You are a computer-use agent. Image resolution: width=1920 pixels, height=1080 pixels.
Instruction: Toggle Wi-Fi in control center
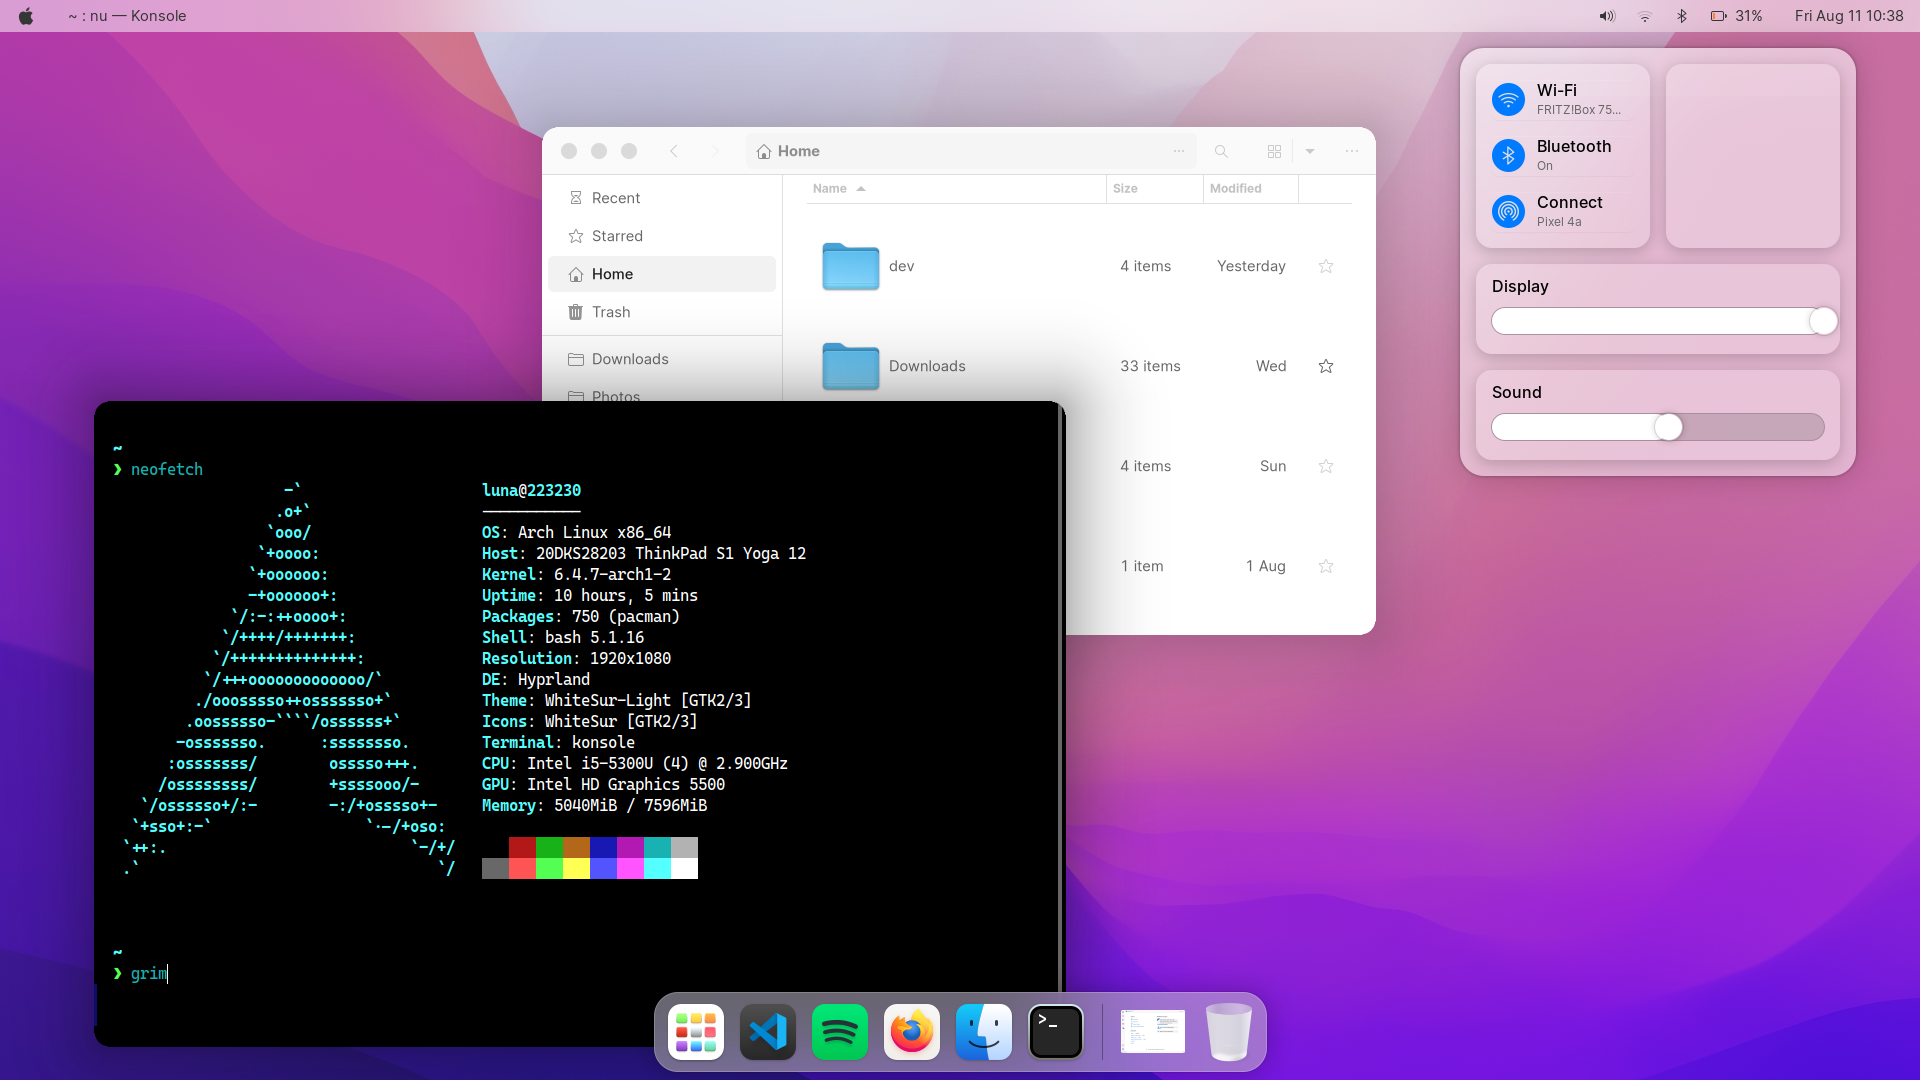[x=1508, y=99]
